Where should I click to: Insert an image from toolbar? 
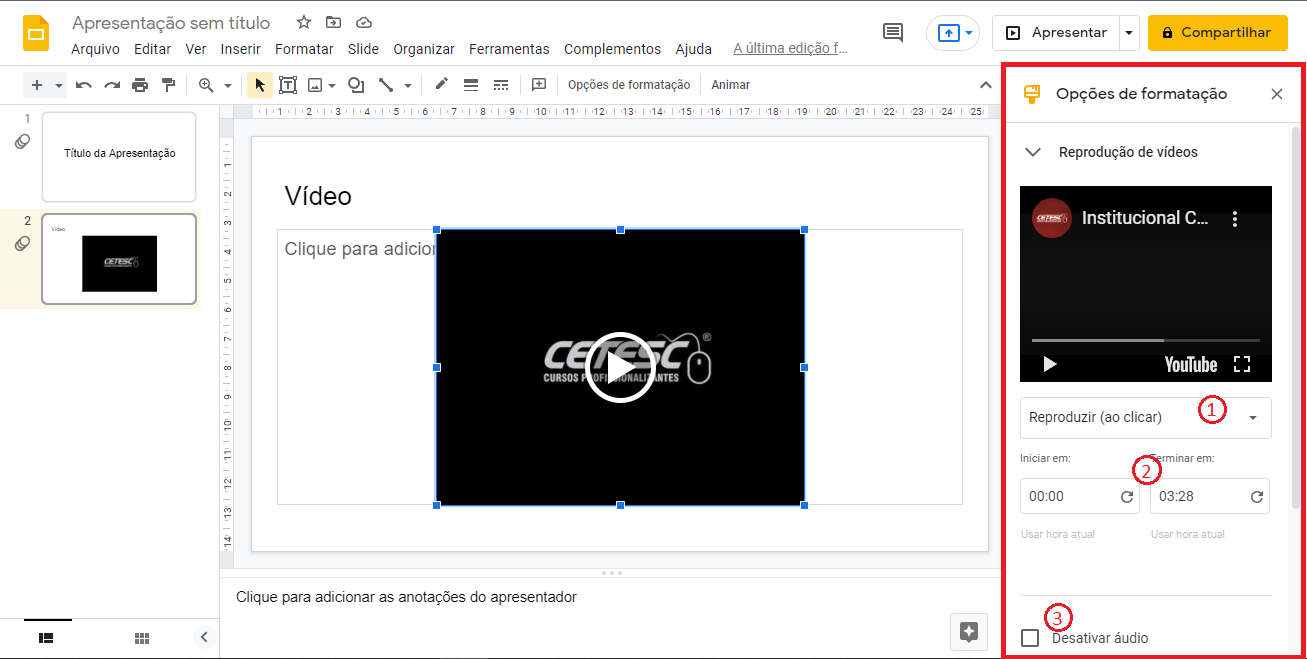(315, 85)
